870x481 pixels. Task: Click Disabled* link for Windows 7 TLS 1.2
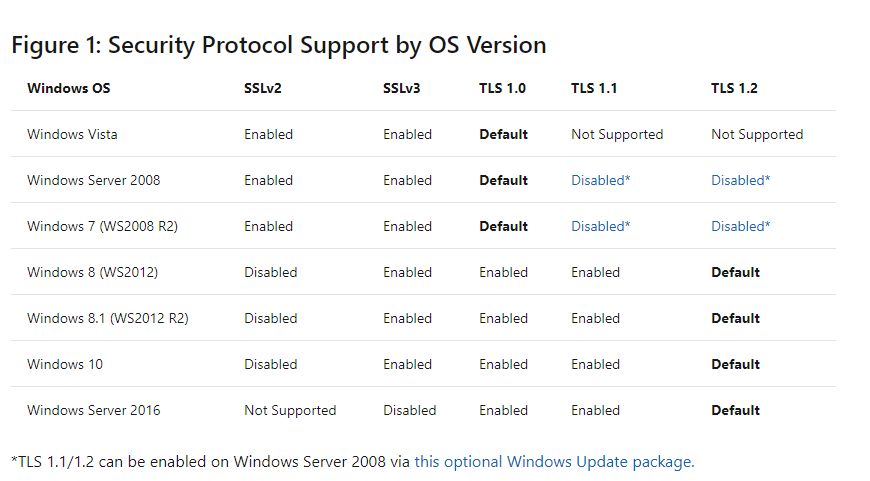click(740, 226)
